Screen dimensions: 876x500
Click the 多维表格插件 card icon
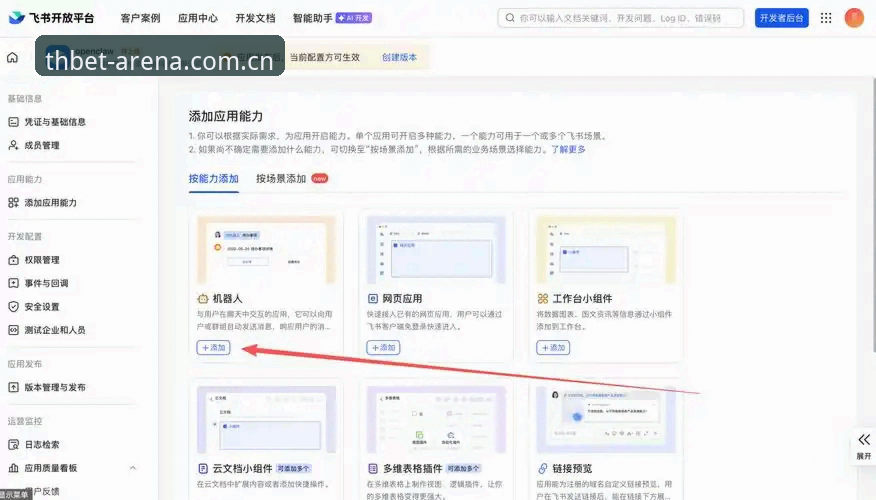click(x=373, y=468)
